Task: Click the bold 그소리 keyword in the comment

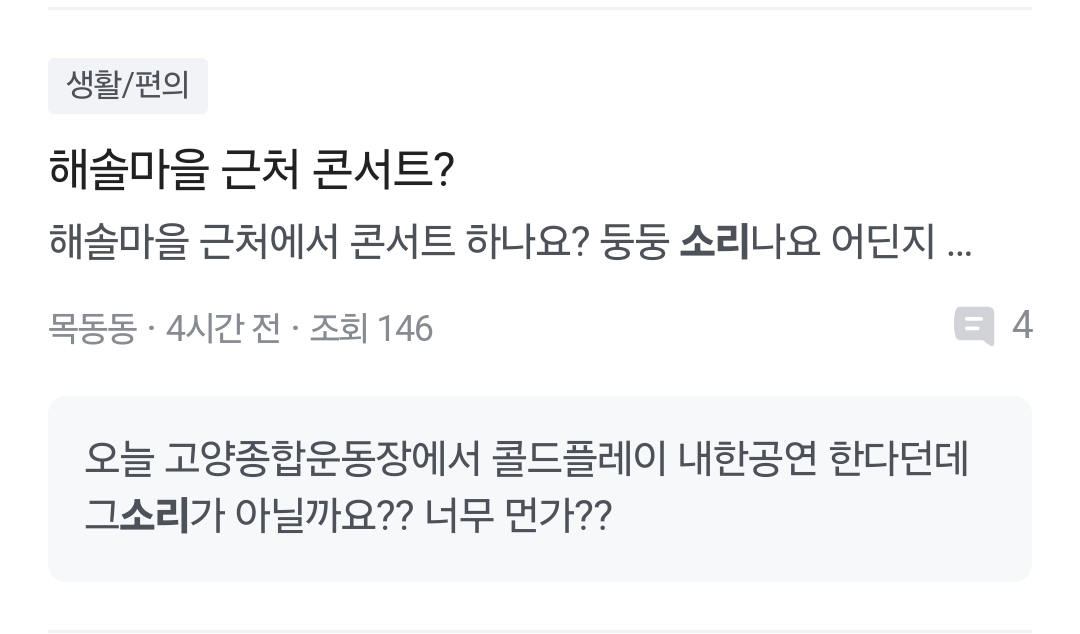Action: [137, 517]
